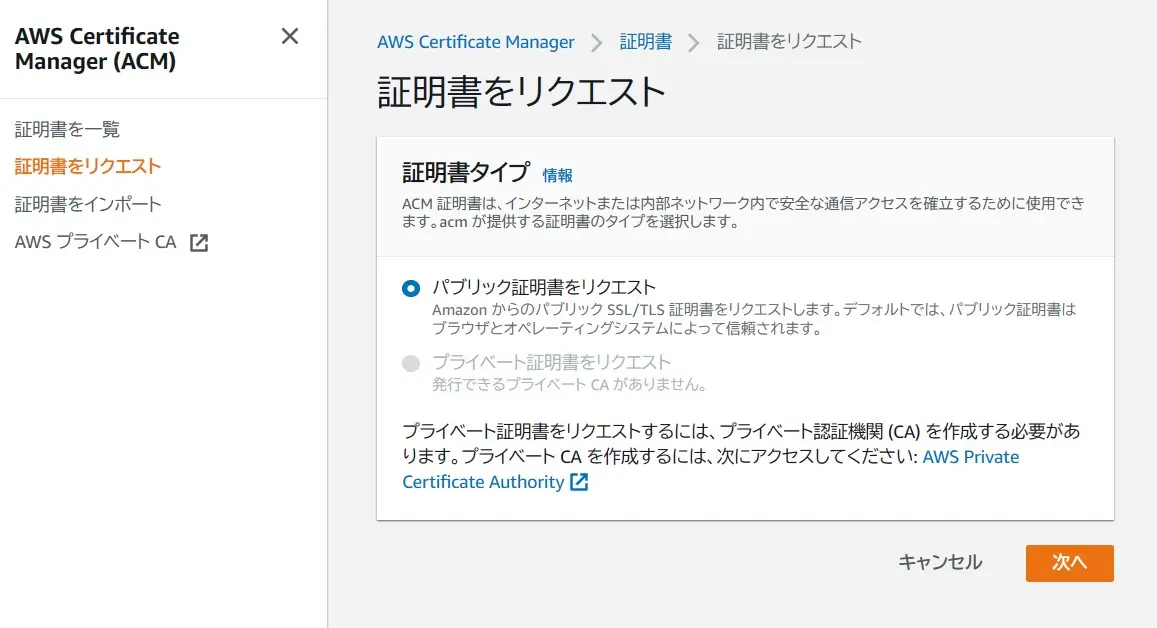Screen dimensions: 1157x628
Task: Click the current 証明書をリクエスト breadcrumb text
Action: [x=789, y=42]
